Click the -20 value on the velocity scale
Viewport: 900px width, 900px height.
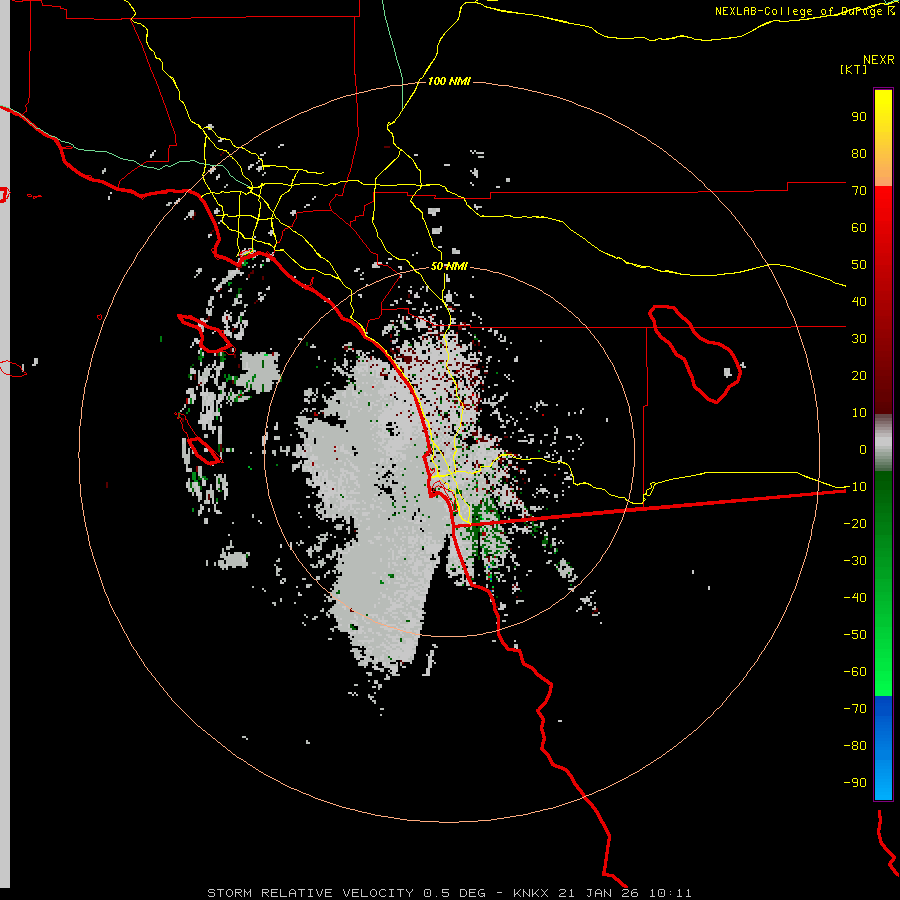855,523
